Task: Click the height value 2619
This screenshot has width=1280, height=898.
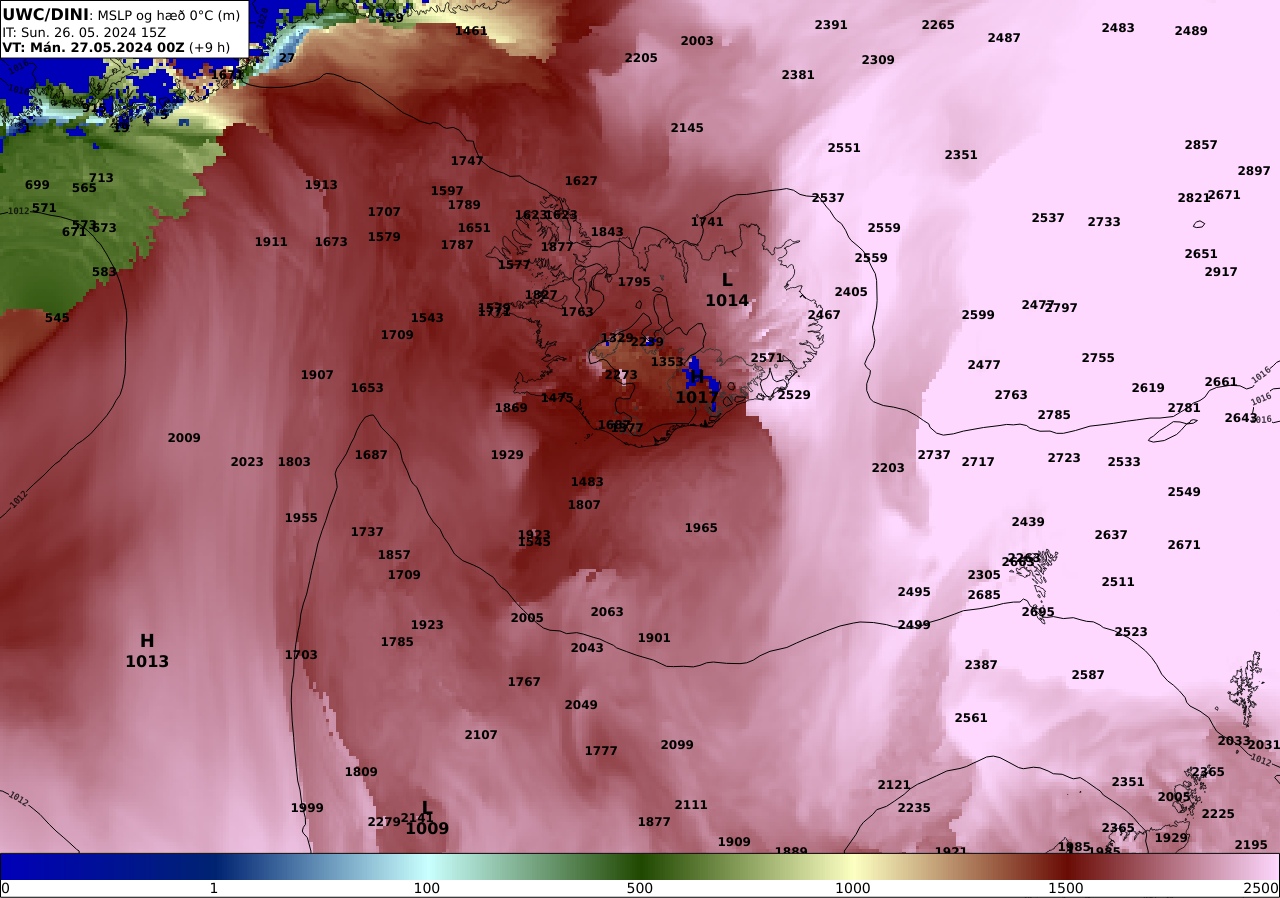Action: pyautogui.click(x=1148, y=388)
